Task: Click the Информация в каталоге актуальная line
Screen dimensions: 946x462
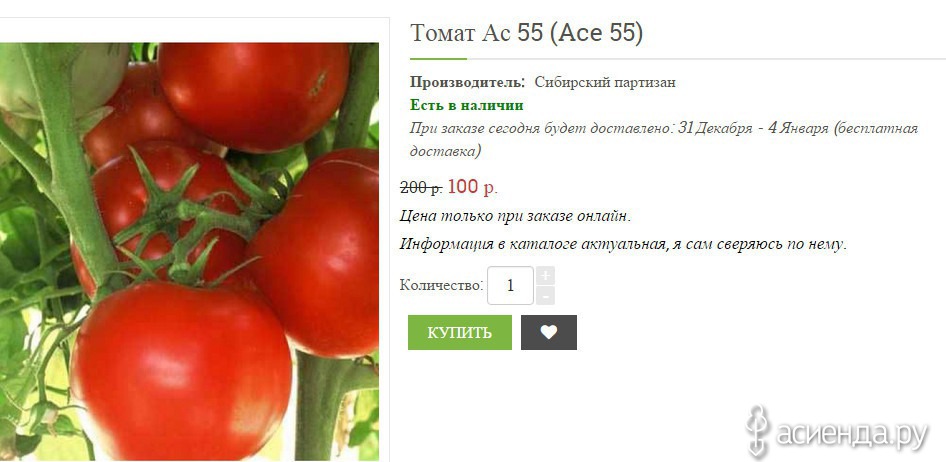Action: (x=624, y=244)
